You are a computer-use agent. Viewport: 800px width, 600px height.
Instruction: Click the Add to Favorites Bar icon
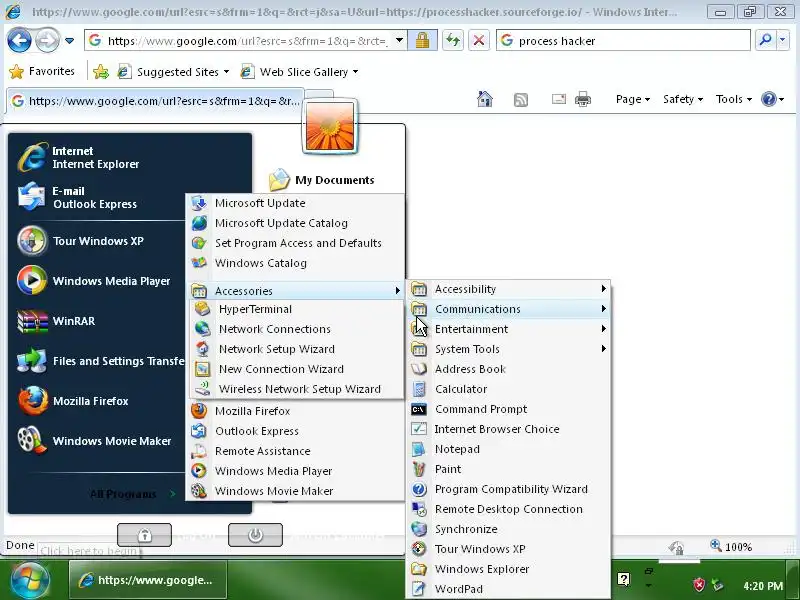pyautogui.click(x=101, y=72)
